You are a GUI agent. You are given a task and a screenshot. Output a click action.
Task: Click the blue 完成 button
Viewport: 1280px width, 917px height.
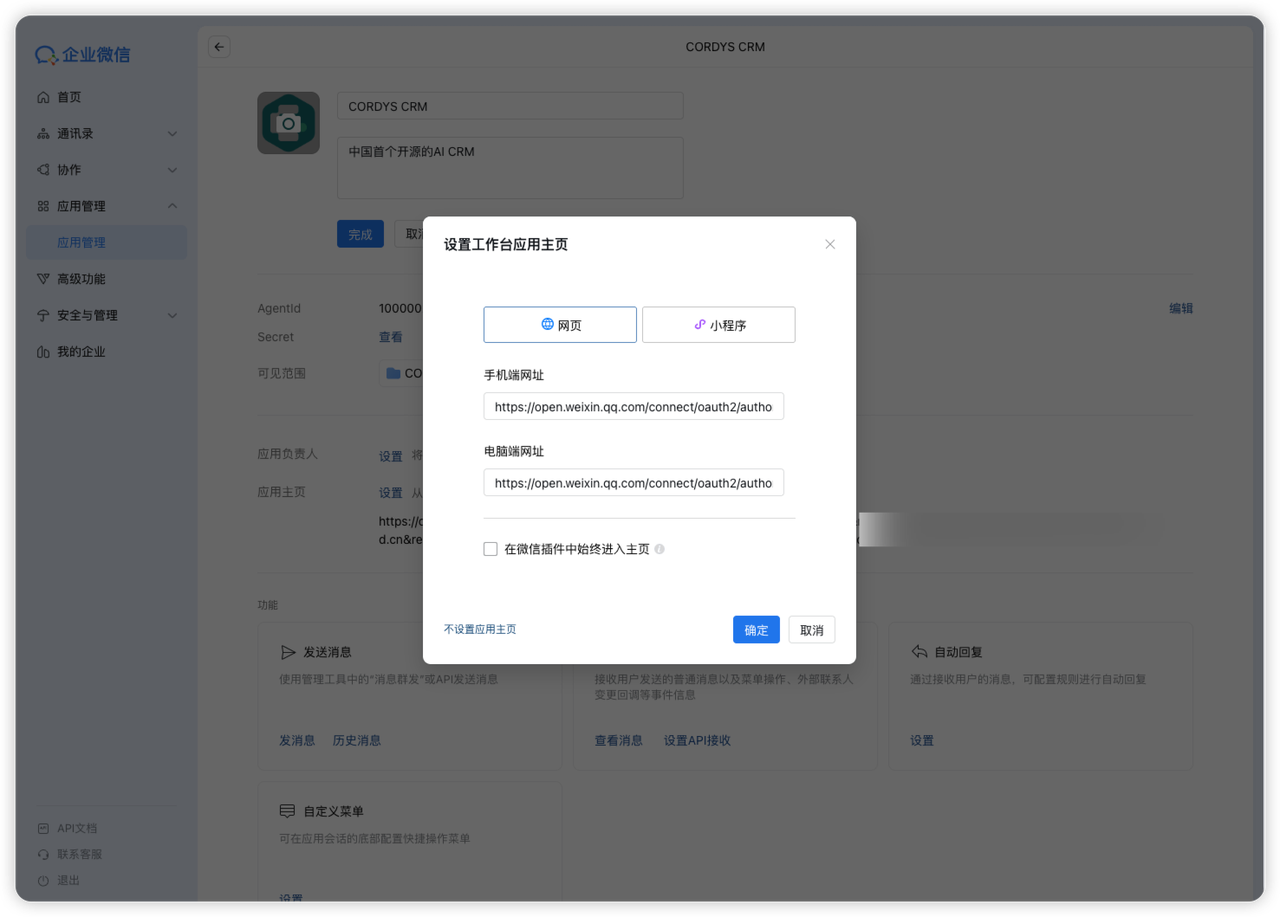(360, 234)
